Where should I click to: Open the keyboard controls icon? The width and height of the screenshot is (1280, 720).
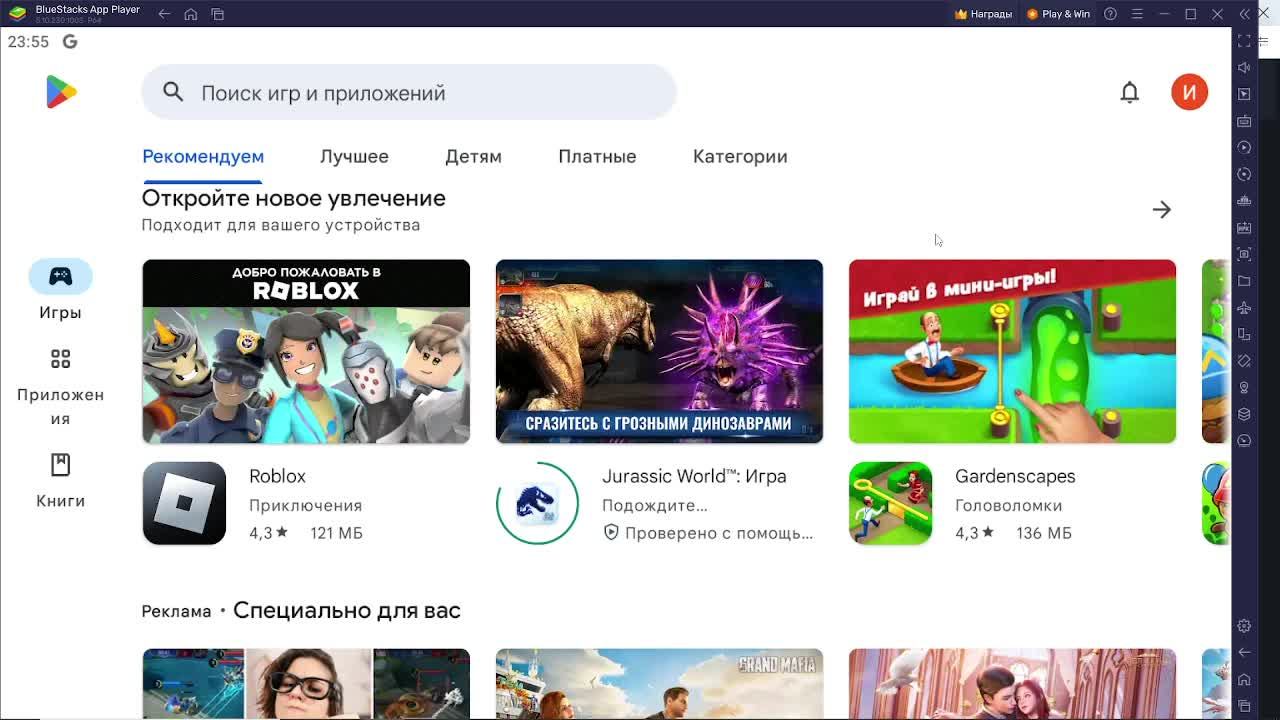pyautogui.click(x=1244, y=121)
